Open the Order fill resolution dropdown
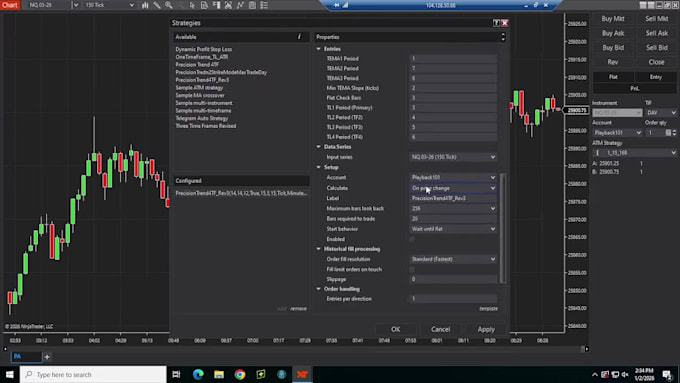The image size is (680, 383). [x=453, y=259]
